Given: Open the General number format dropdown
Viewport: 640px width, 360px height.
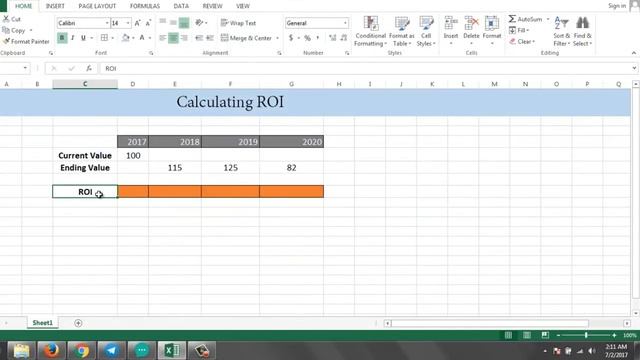Looking at the screenshot, I should [345, 23].
